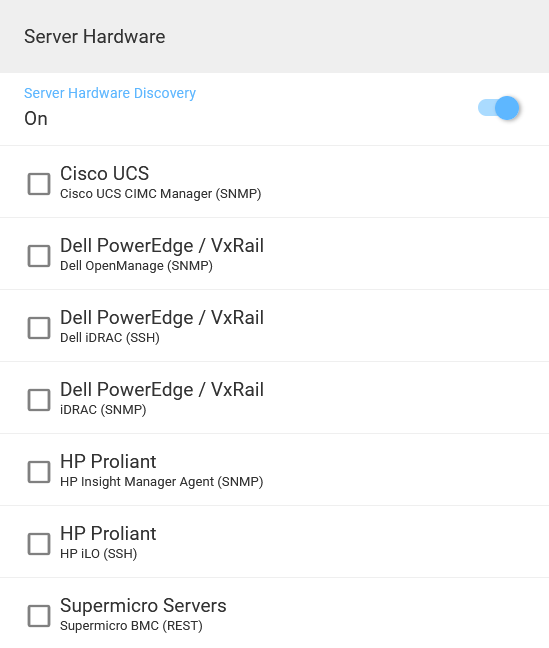Click the HP iLO (SSH) description text
The width and height of the screenshot is (549, 648).
[98, 553]
